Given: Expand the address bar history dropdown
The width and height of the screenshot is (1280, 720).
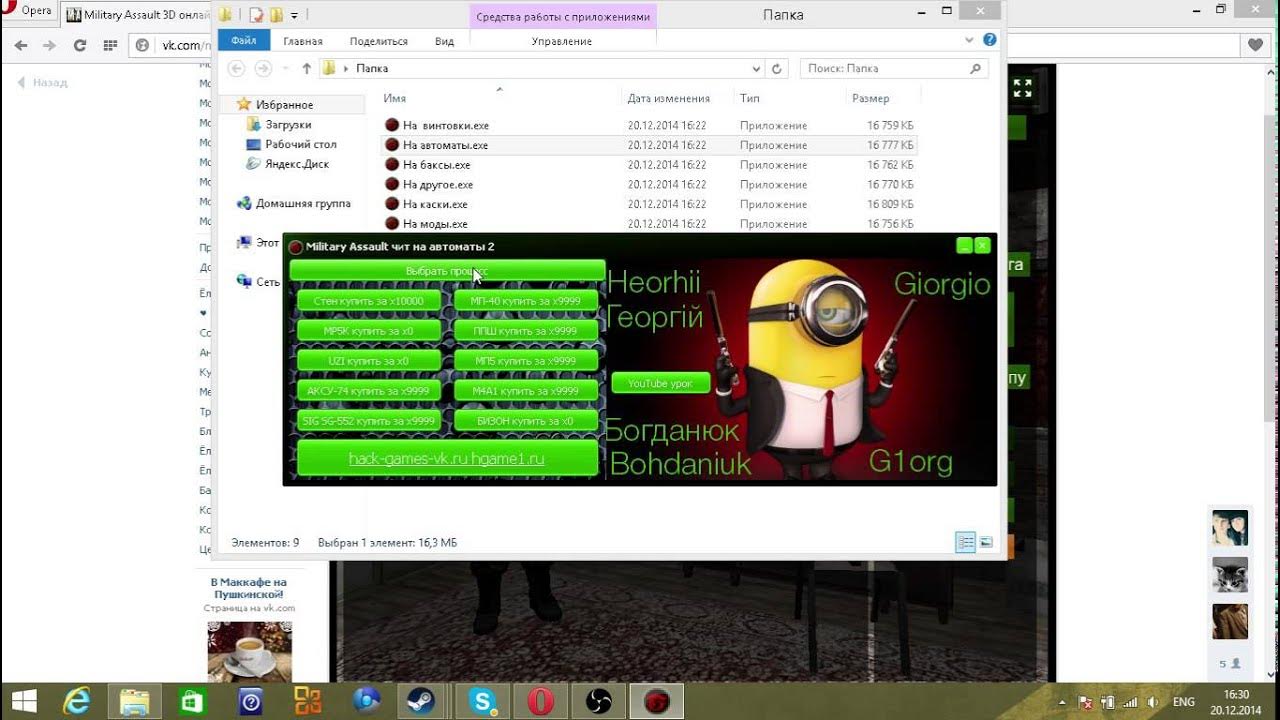Looking at the screenshot, I should [x=756, y=69].
